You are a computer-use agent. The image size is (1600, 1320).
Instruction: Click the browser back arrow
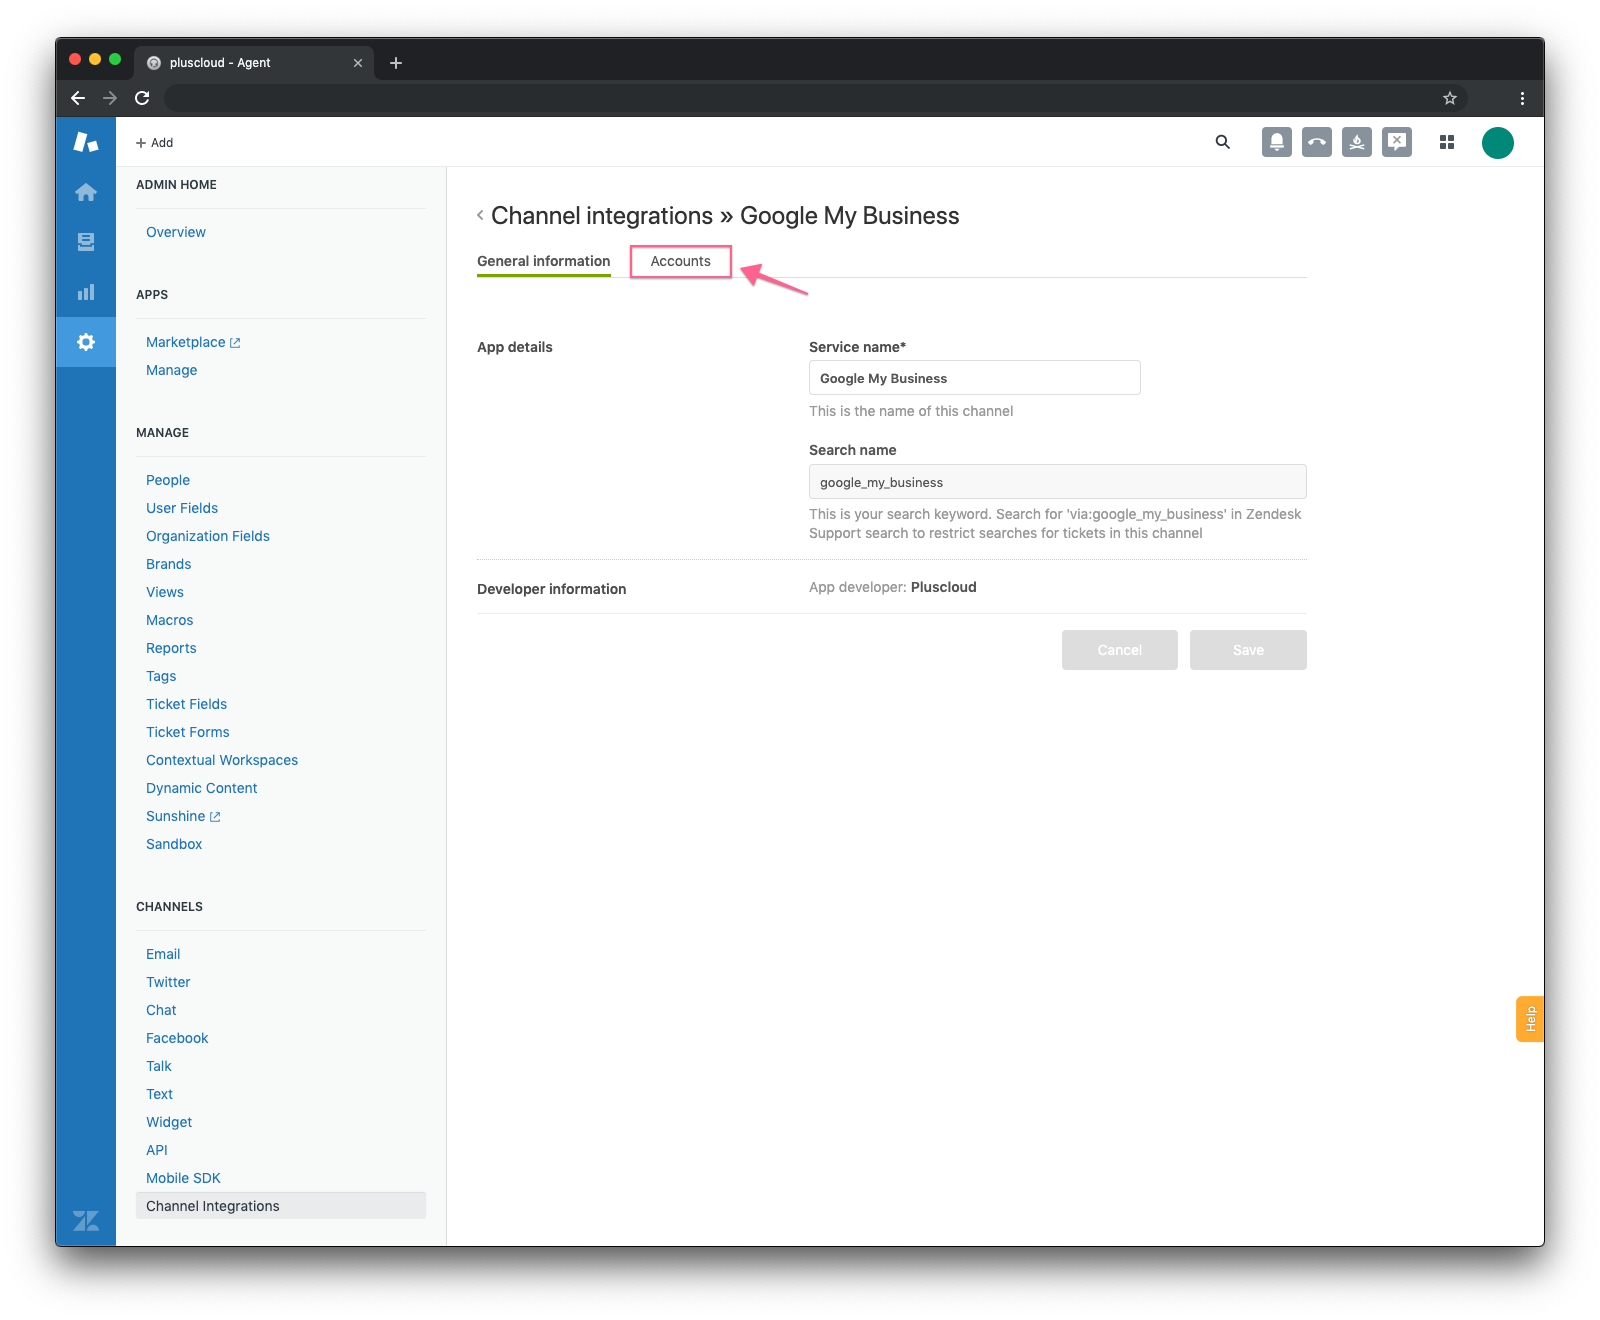pyautogui.click(x=78, y=98)
